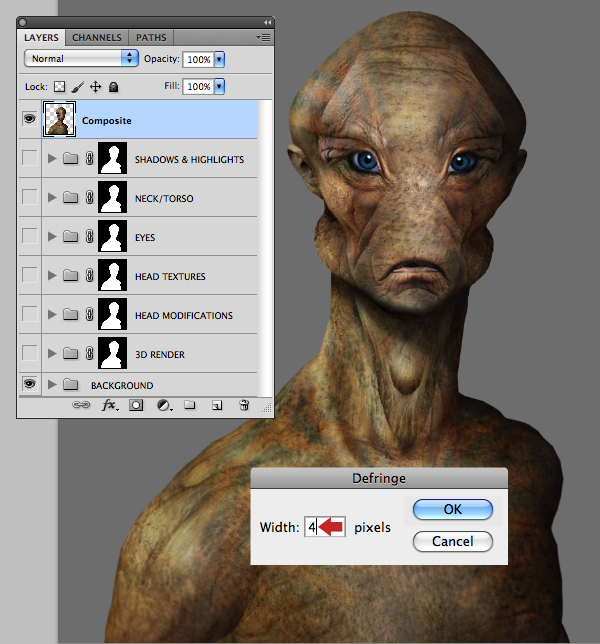Screen dimensions: 600x644
Task: Expand the 3D RENDER group triangle
Action: 52,353
